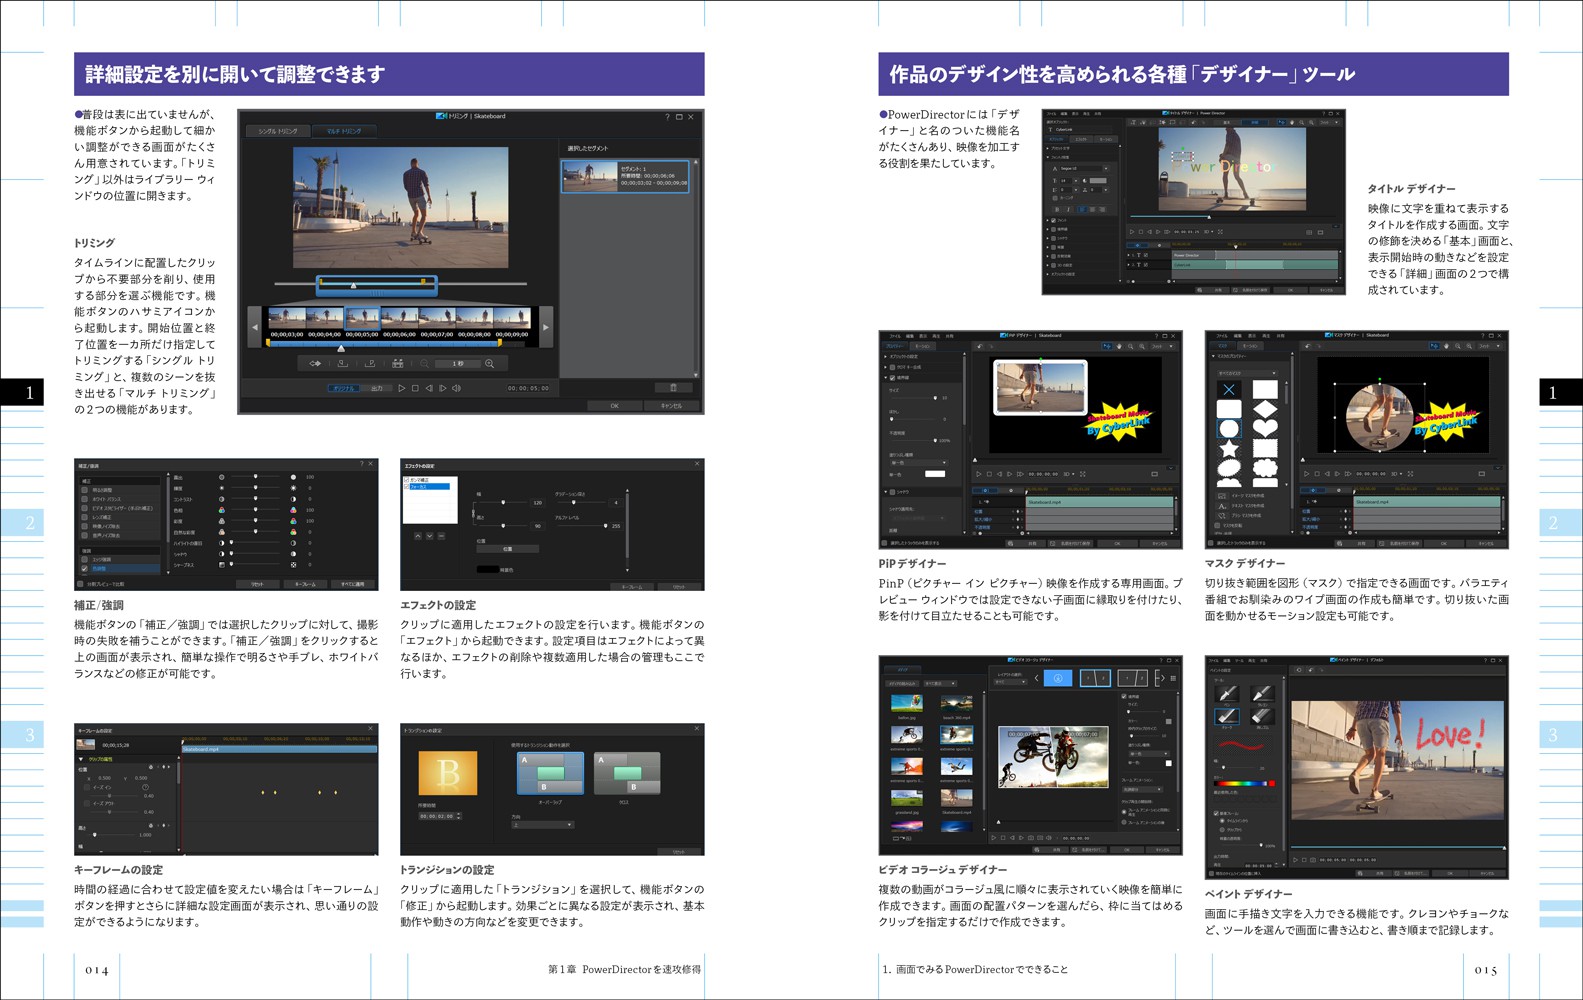Uncheck the フォーカス effect checkbox

pyautogui.click(x=407, y=487)
